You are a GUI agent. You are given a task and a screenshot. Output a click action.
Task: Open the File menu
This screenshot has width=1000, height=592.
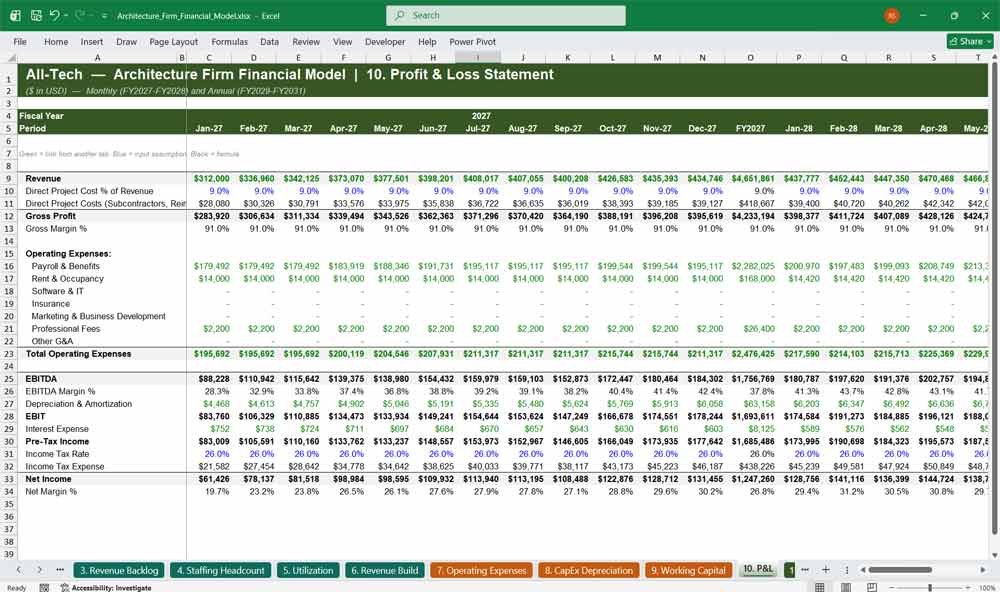pyautogui.click(x=20, y=41)
